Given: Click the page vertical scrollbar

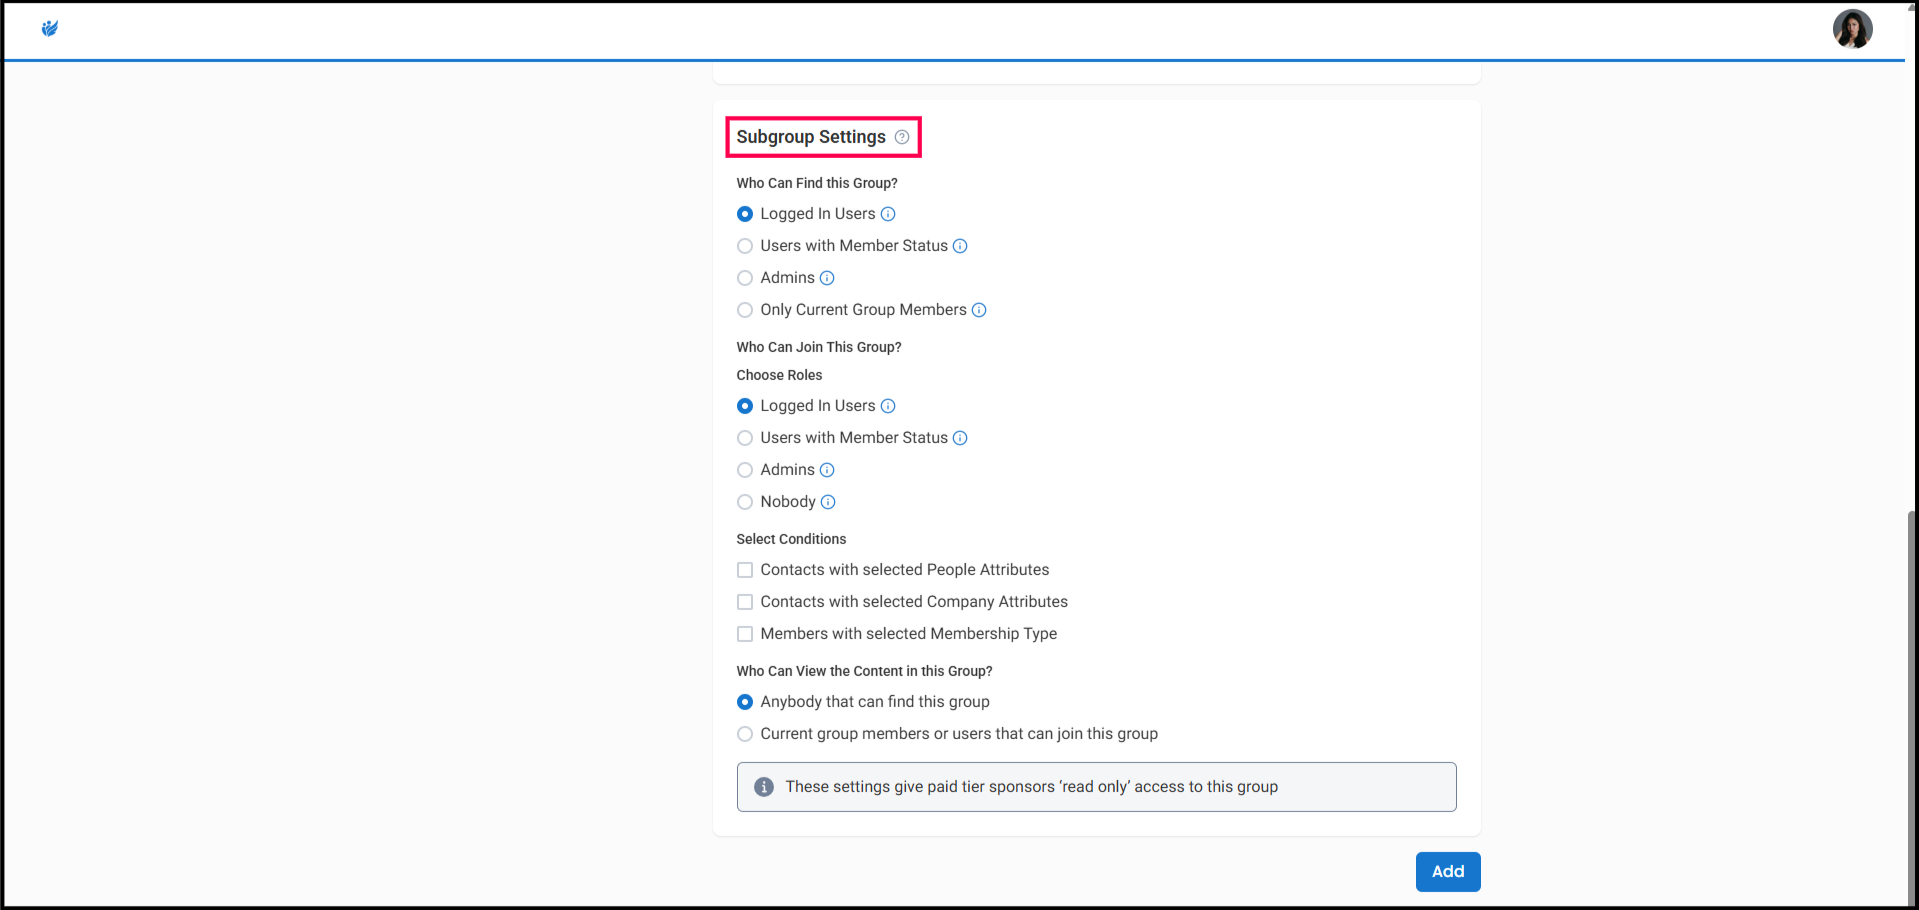Looking at the screenshot, I should (x=1911, y=700).
